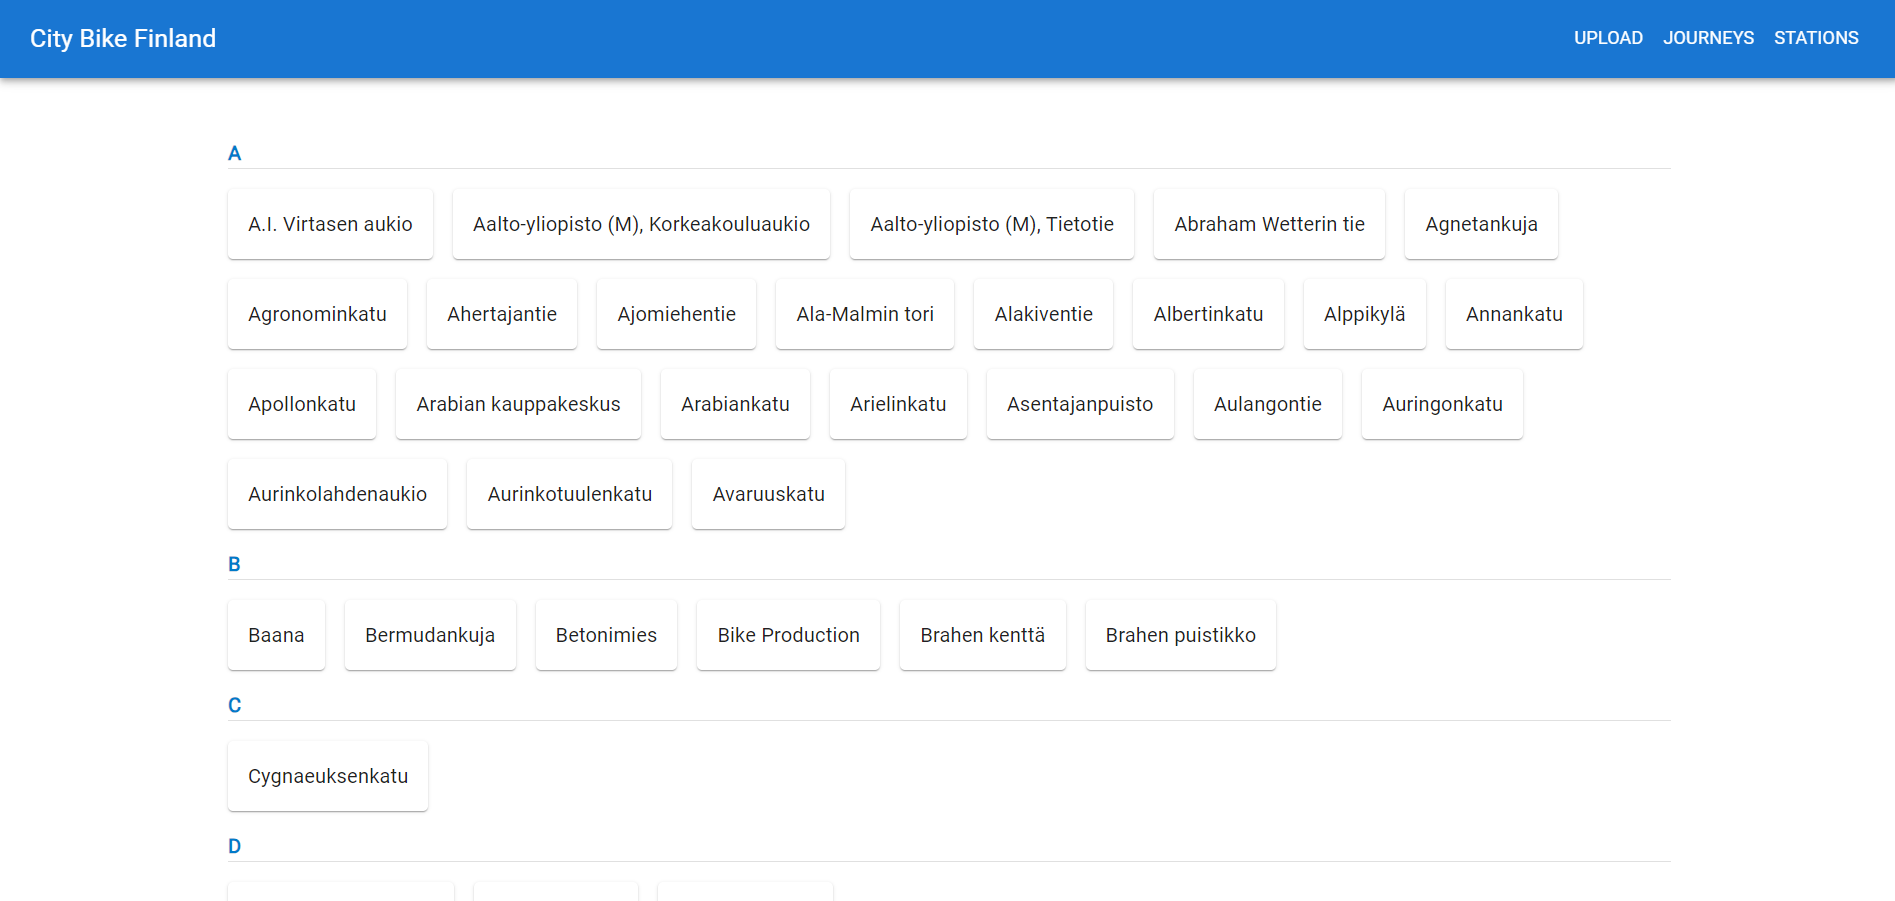Choose Auringonkatu station

tap(1442, 404)
